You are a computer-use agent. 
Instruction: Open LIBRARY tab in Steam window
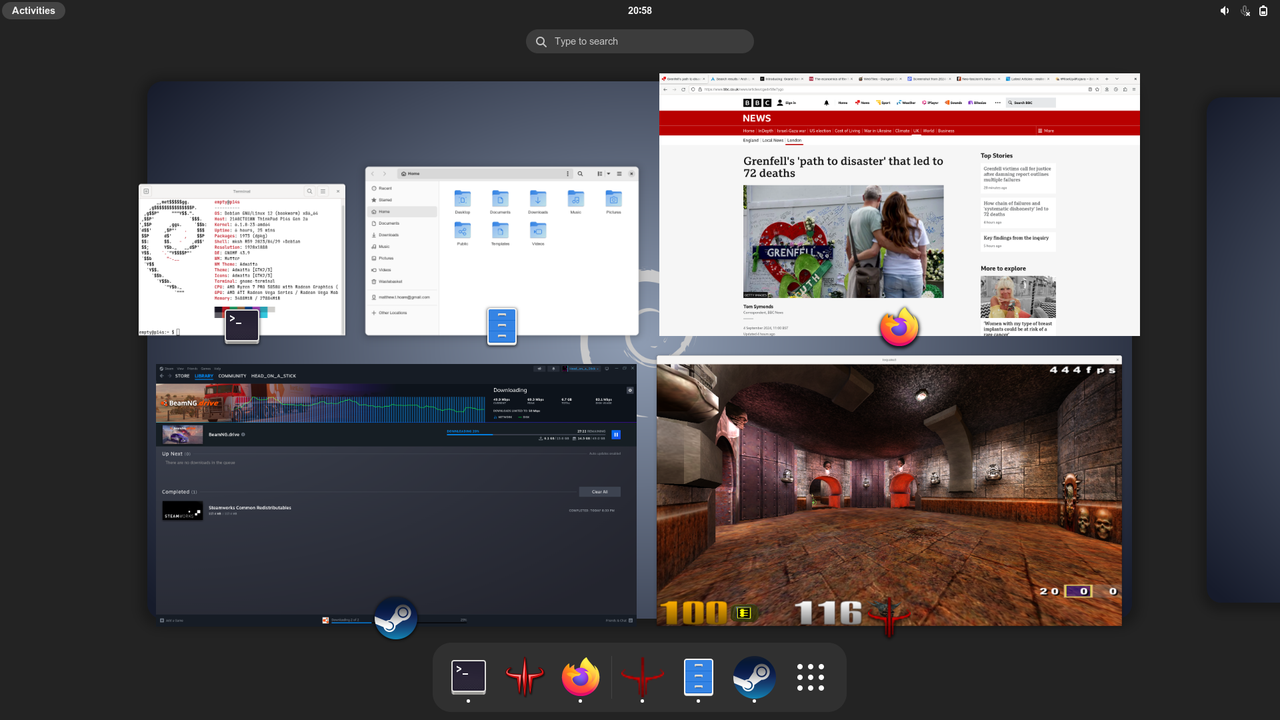tap(204, 376)
